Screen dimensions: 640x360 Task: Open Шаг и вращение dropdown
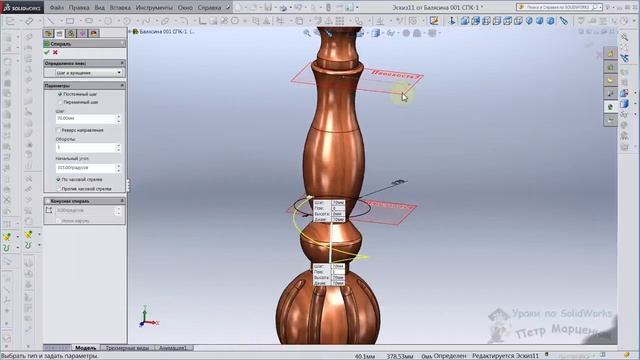pos(89,73)
